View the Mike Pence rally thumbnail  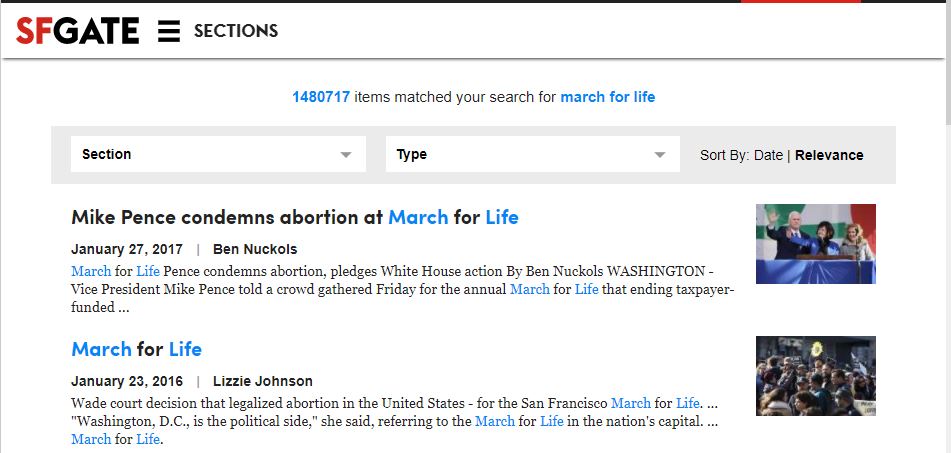click(x=816, y=244)
